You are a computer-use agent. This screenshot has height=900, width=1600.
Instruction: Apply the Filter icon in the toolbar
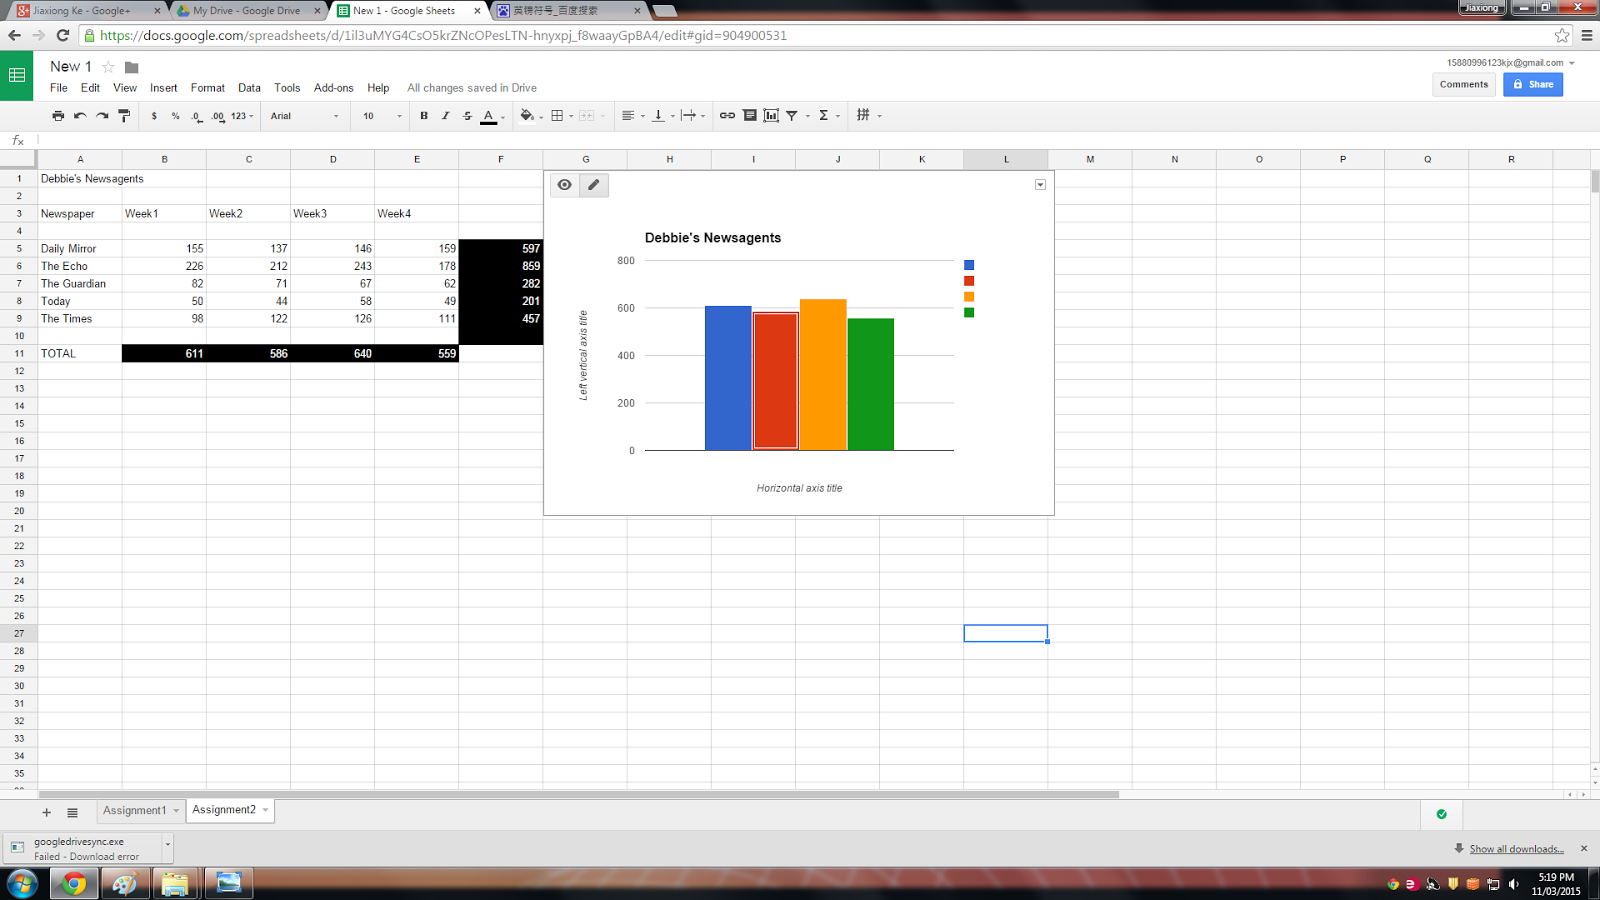790,115
